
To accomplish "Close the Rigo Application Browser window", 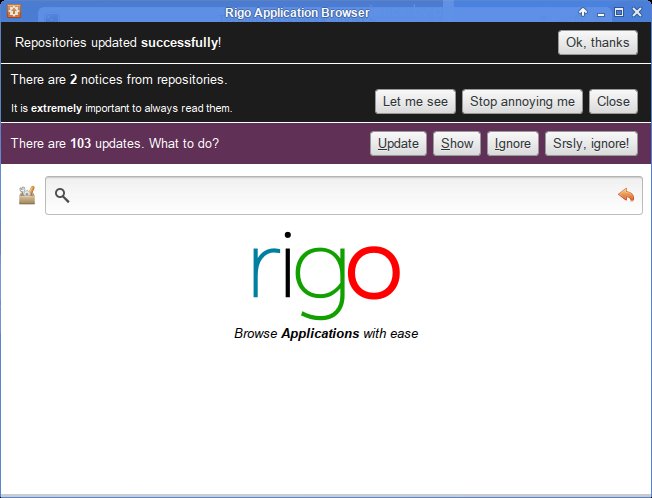I will [637, 12].
